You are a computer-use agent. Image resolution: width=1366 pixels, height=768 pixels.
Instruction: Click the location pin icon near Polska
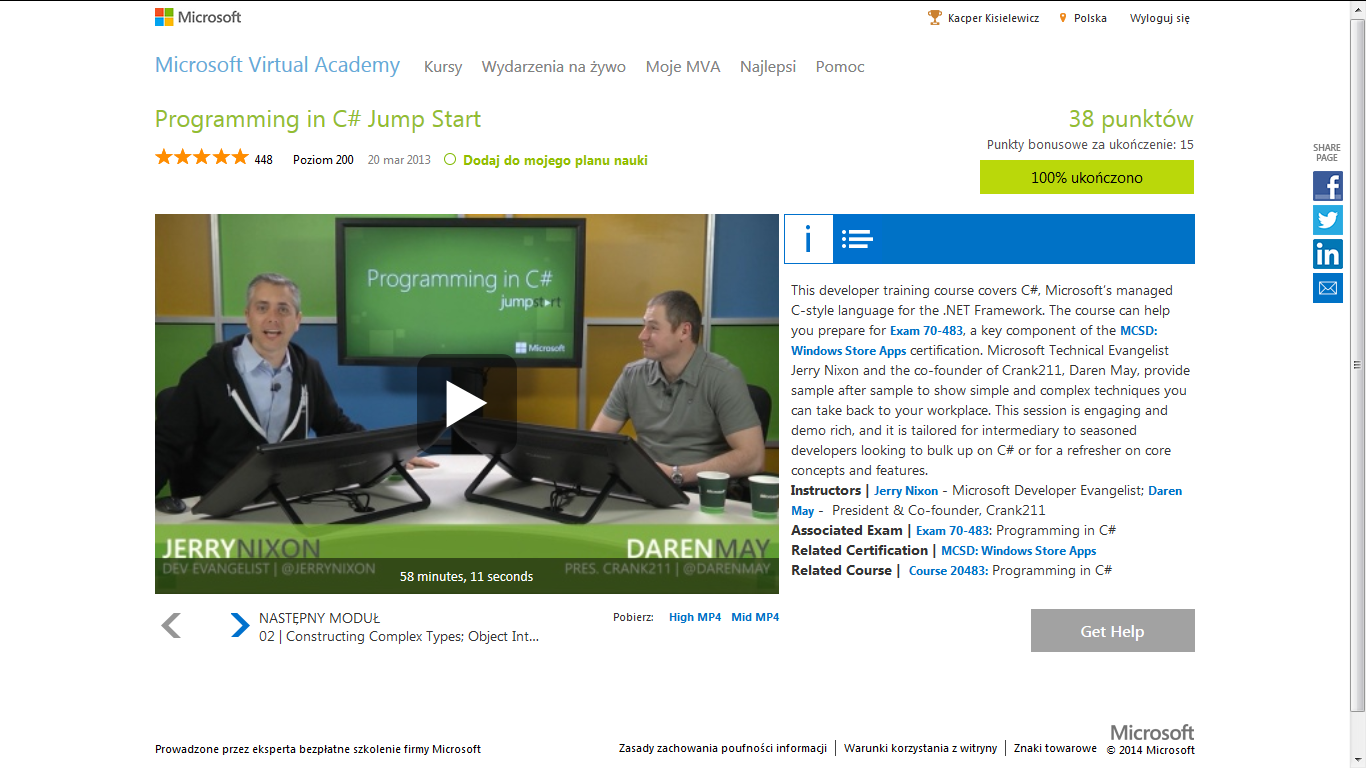pos(1063,18)
